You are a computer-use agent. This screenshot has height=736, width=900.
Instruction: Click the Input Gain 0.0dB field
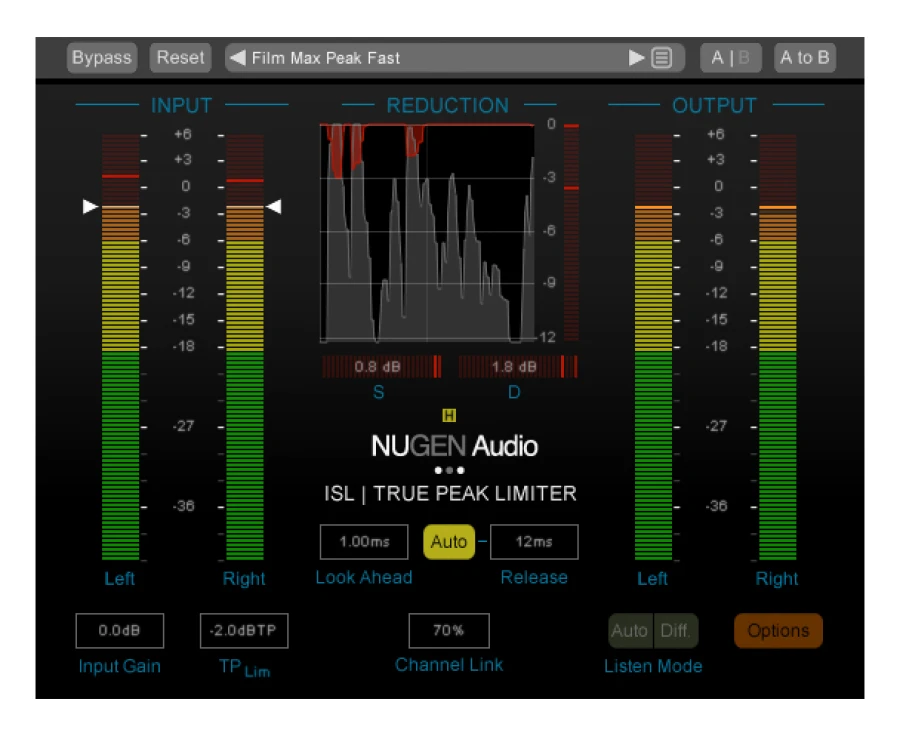[x=119, y=630]
